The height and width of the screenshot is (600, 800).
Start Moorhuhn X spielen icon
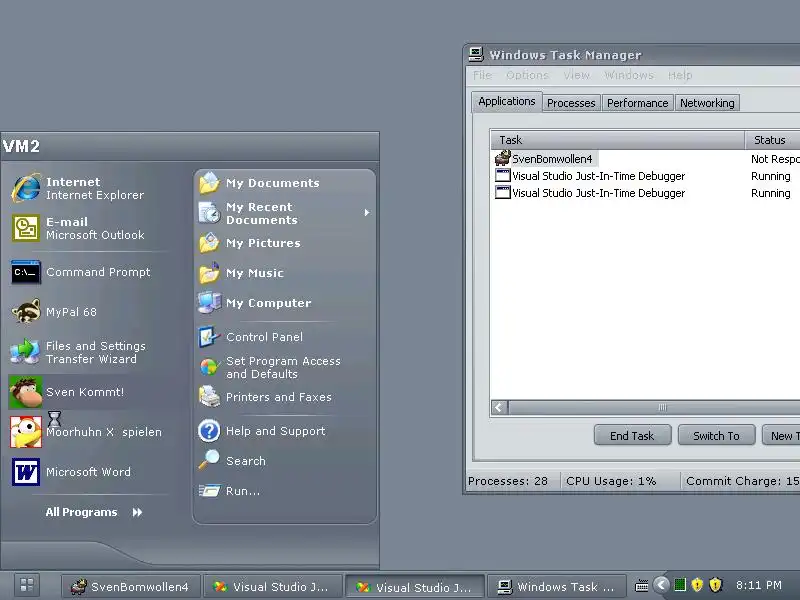point(26,432)
